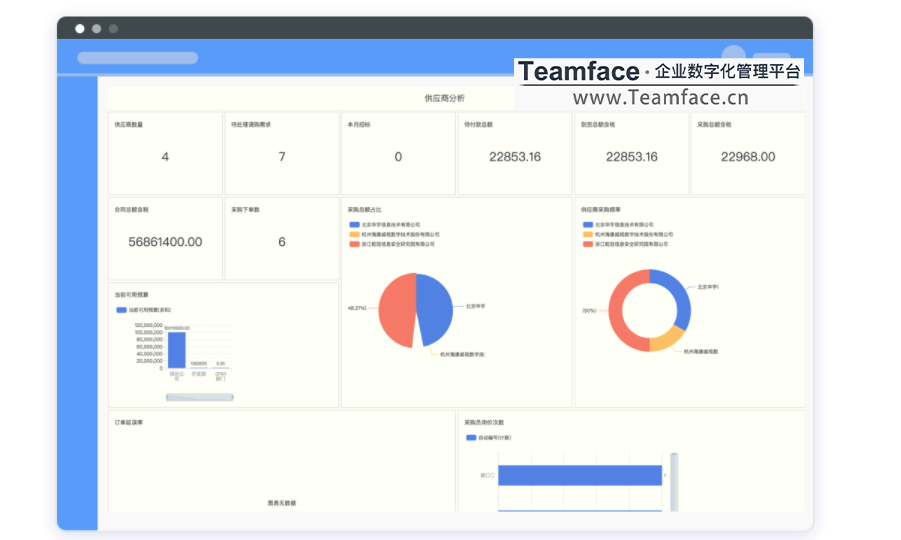Click the value 6 in the 采购下单数 card
Image resolution: width=901 pixels, height=540 pixels.
point(282,242)
